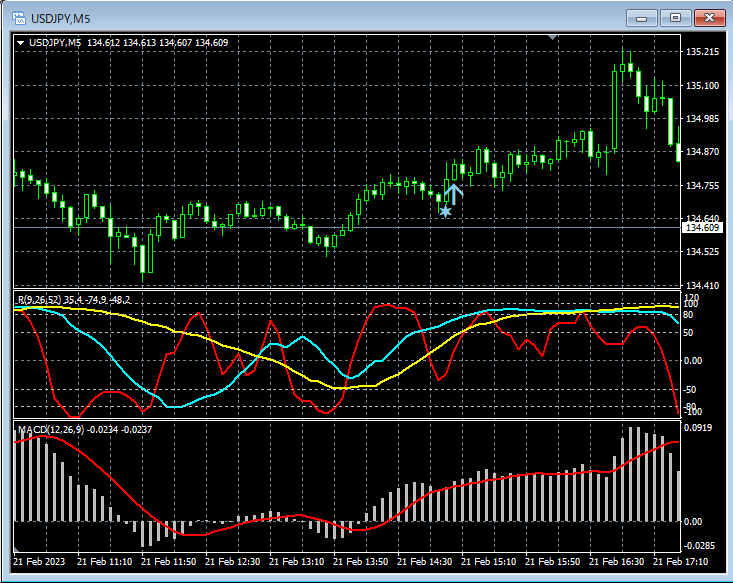Minimize the USDJPY,M5 chart window
733x583 pixels.
642,17
